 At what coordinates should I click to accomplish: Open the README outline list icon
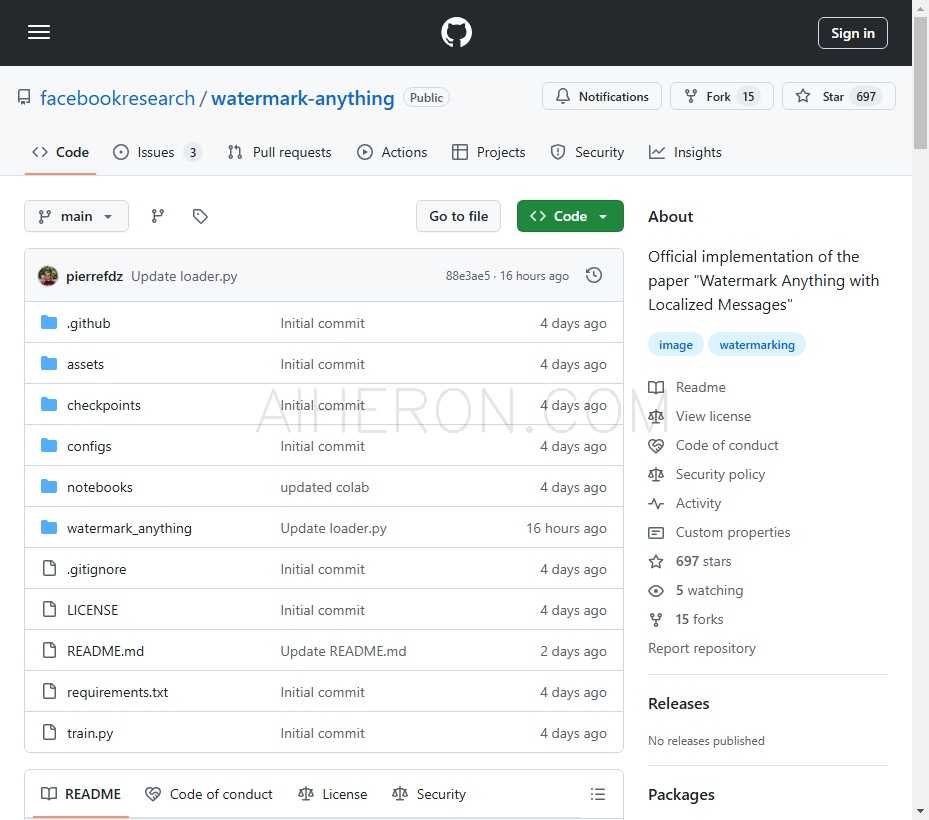pos(598,794)
